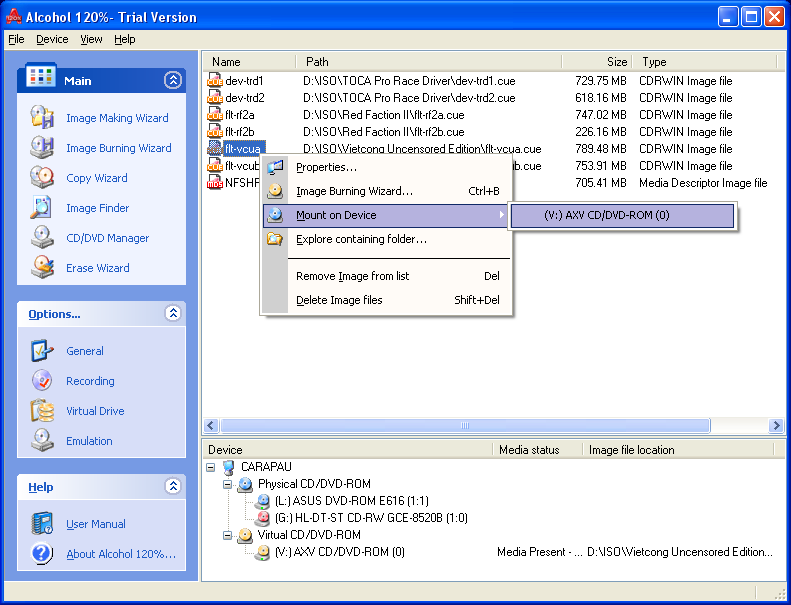The width and height of the screenshot is (791, 605).
Task: Collapse the CARAPAU computer tree node
Action: [210, 467]
